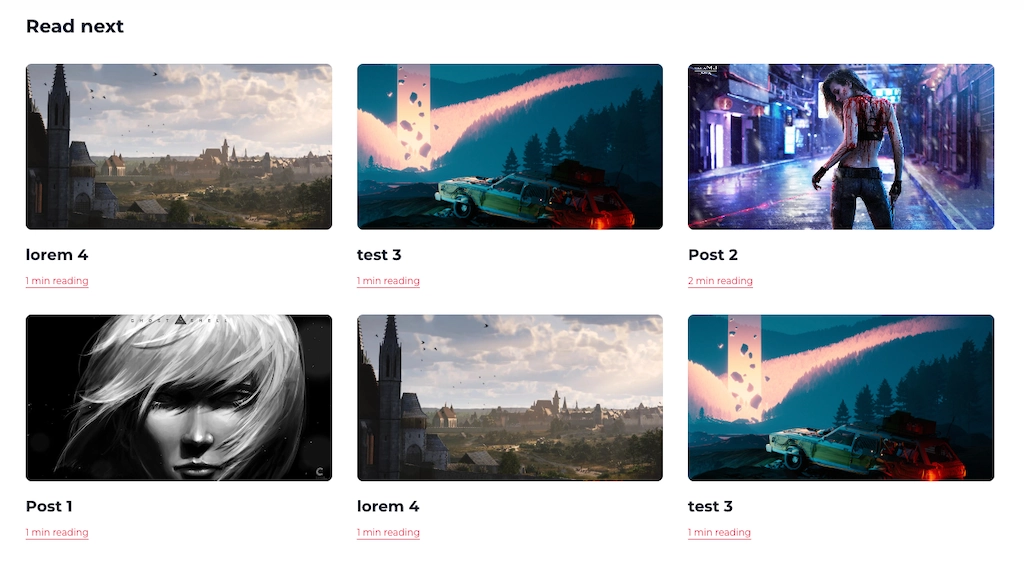Open the bottom-row test 3 forest thumbnail

pyautogui.click(x=840, y=398)
